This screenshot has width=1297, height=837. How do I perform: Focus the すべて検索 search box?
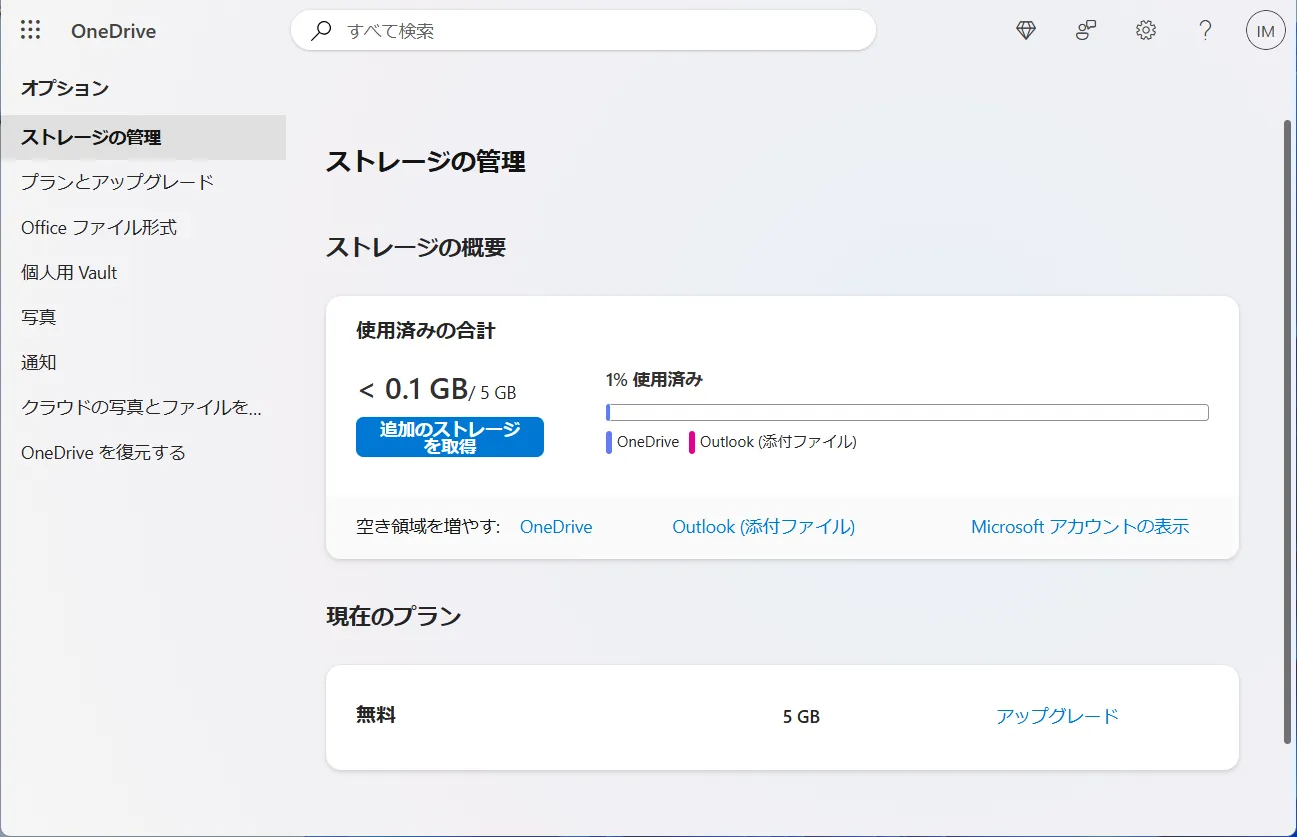583,31
